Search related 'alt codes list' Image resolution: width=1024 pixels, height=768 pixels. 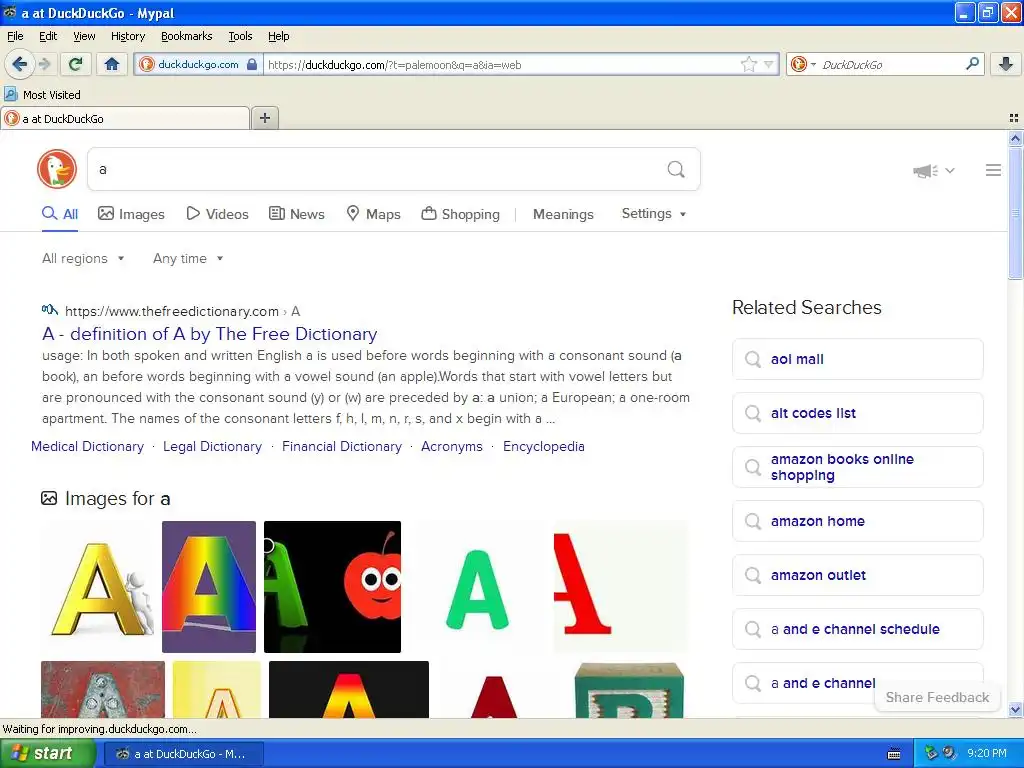coord(857,413)
